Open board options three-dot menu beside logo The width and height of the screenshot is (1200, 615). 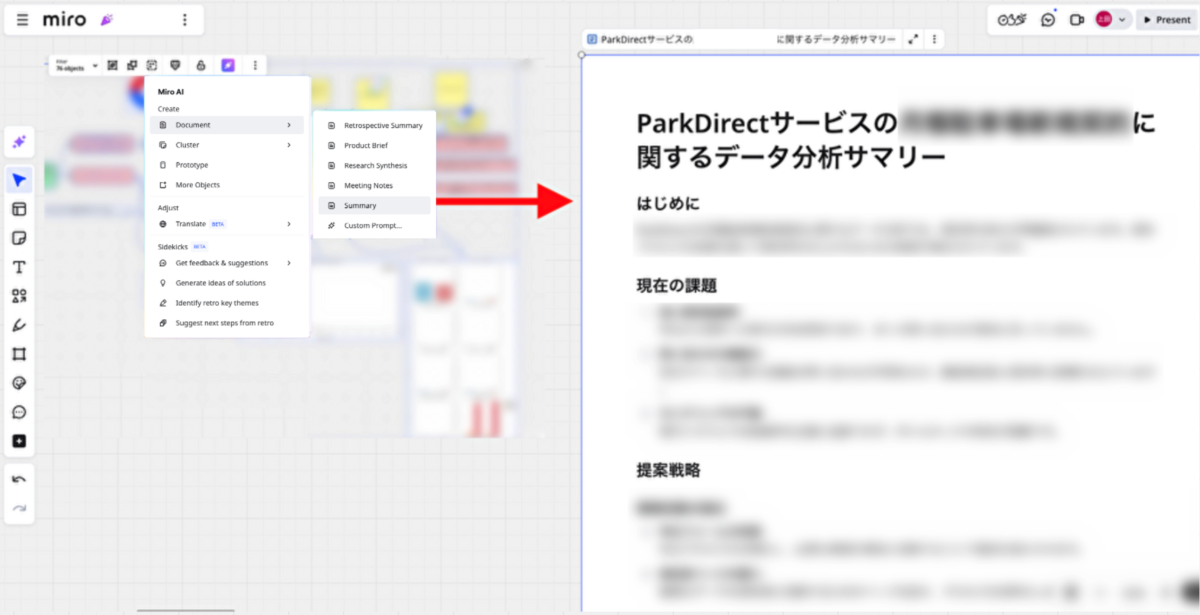184,20
